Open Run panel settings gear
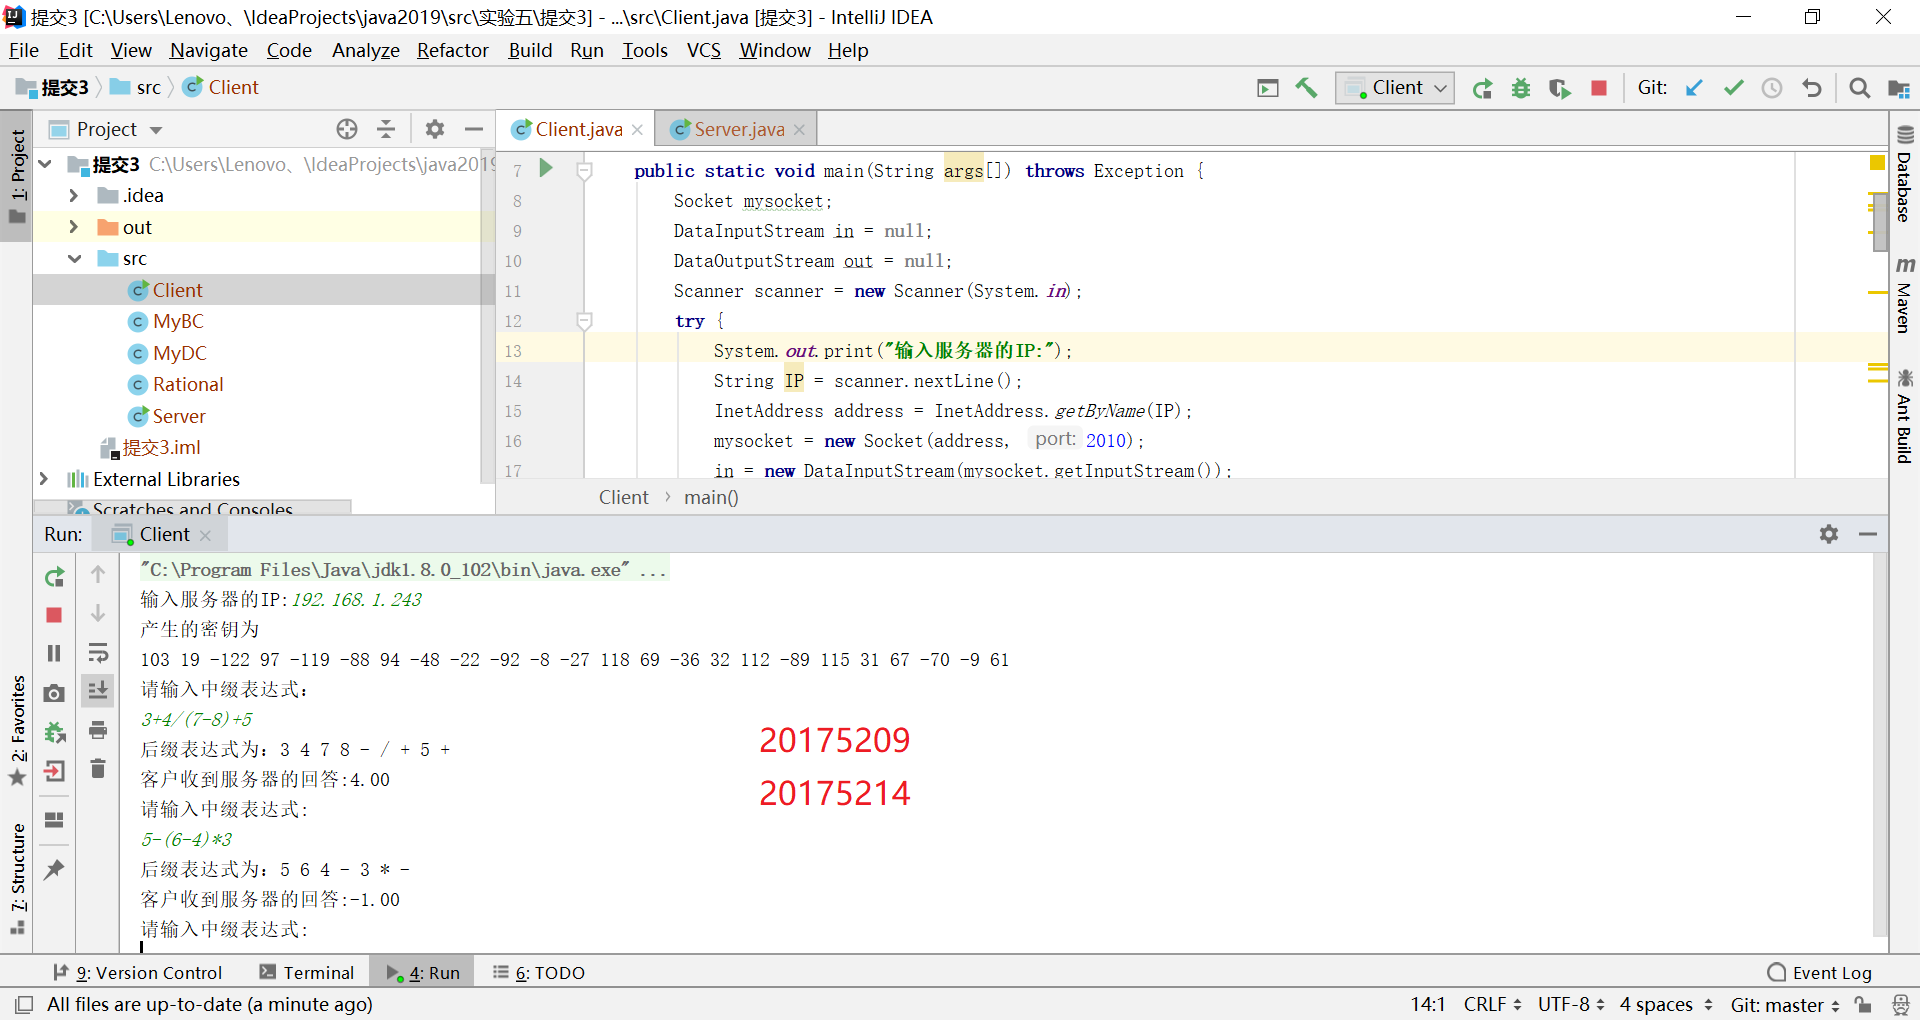The height and width of the screenshot is (1020, 1920). point(1829,534)
